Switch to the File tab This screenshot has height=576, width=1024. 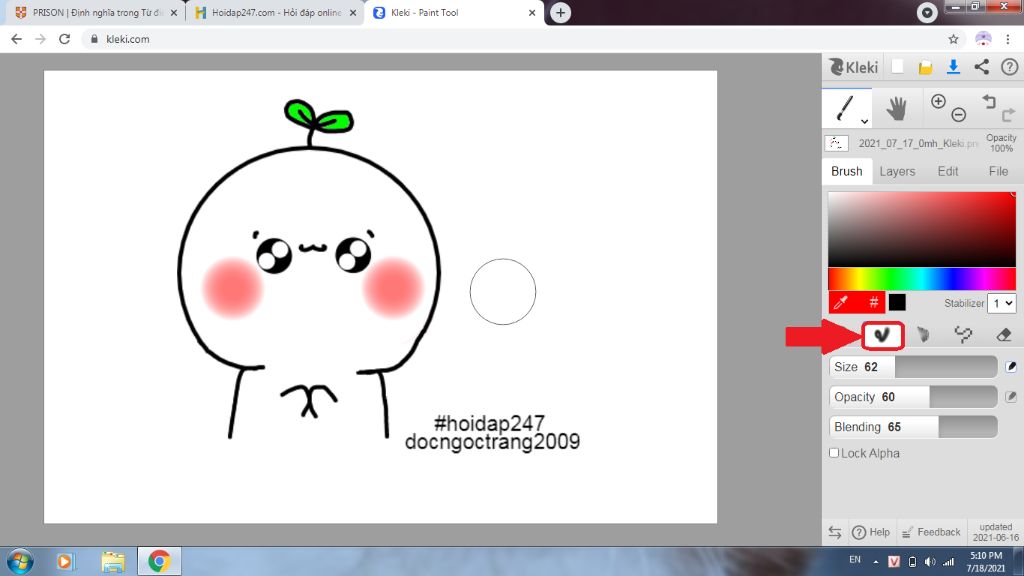[x=998, y=171]
